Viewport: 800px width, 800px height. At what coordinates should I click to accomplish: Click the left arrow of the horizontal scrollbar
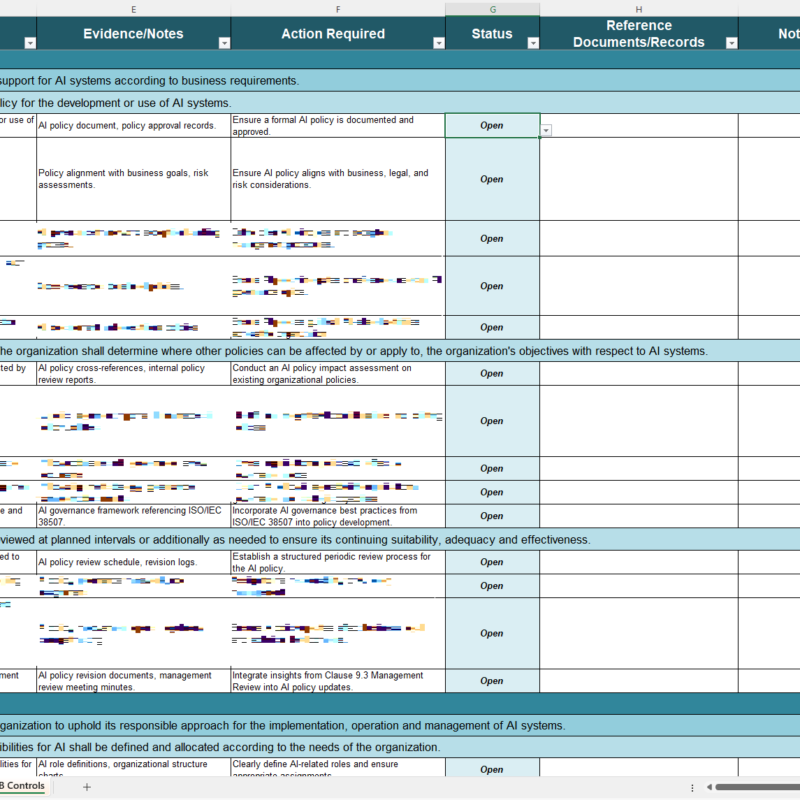[x=712, y=787]
